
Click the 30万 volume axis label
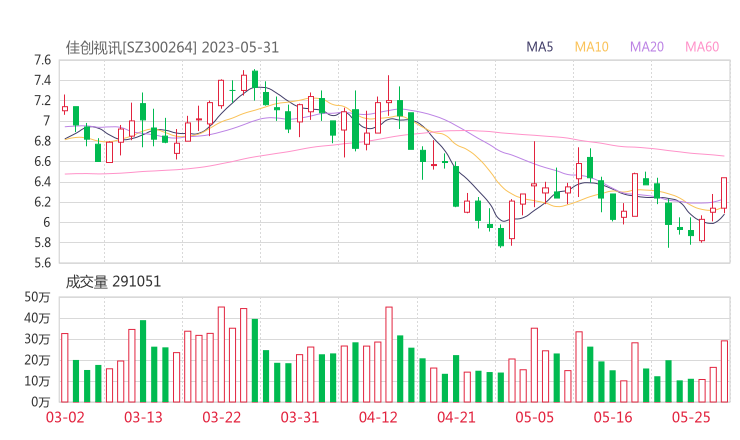pos(37,339)
